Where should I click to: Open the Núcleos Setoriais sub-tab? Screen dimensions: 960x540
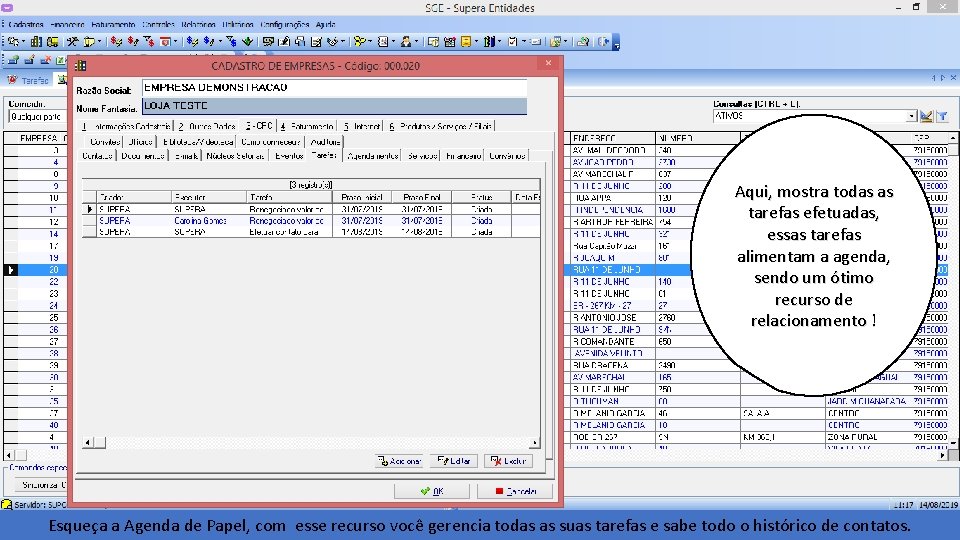click(x=235, y=156)
